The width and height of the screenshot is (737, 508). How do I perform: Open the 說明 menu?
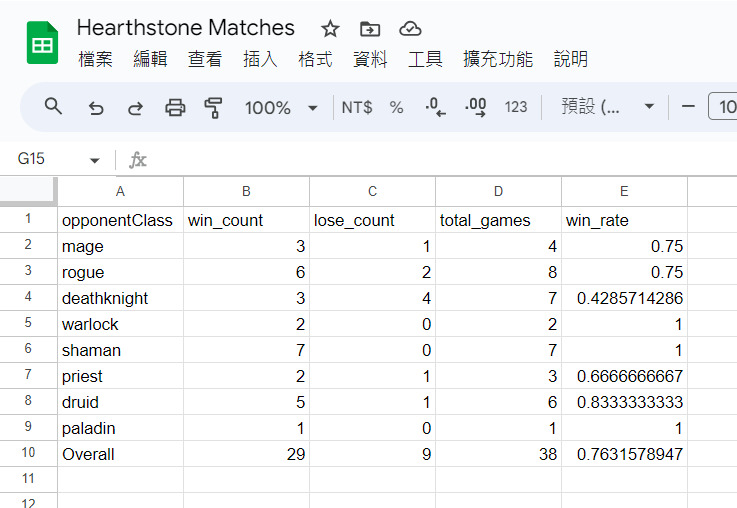[x=571, y=60]
